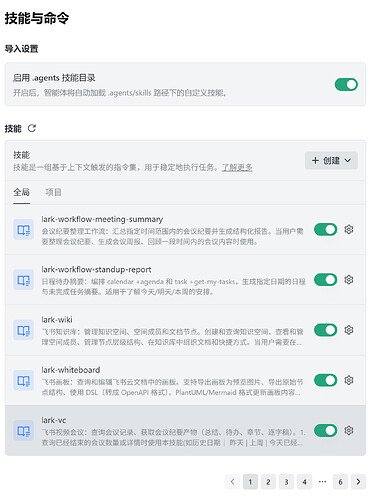Open the 创建 dropdown button
The width and height of the screenshot is (374, 500).
coord(331,161)
